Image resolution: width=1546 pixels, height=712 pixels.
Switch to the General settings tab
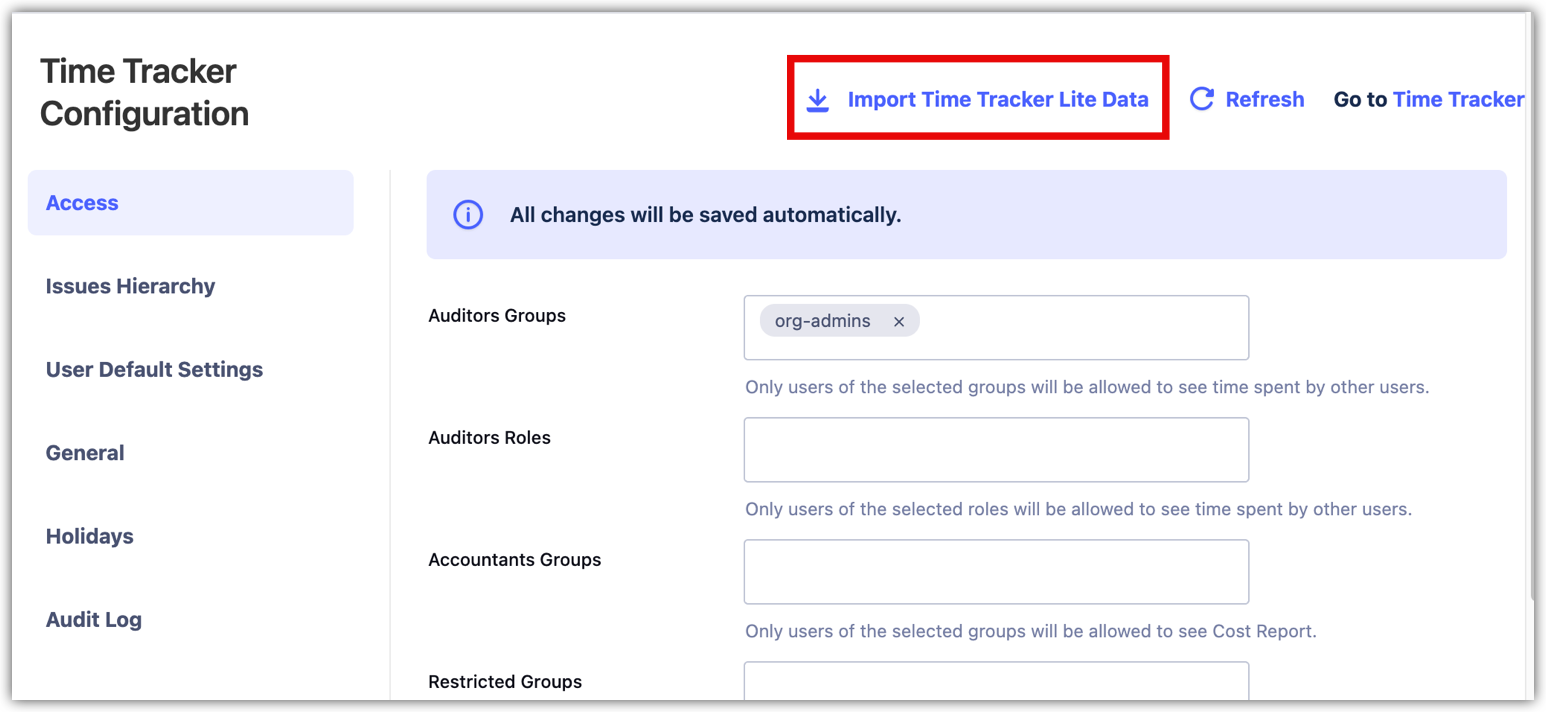[85, 453]
